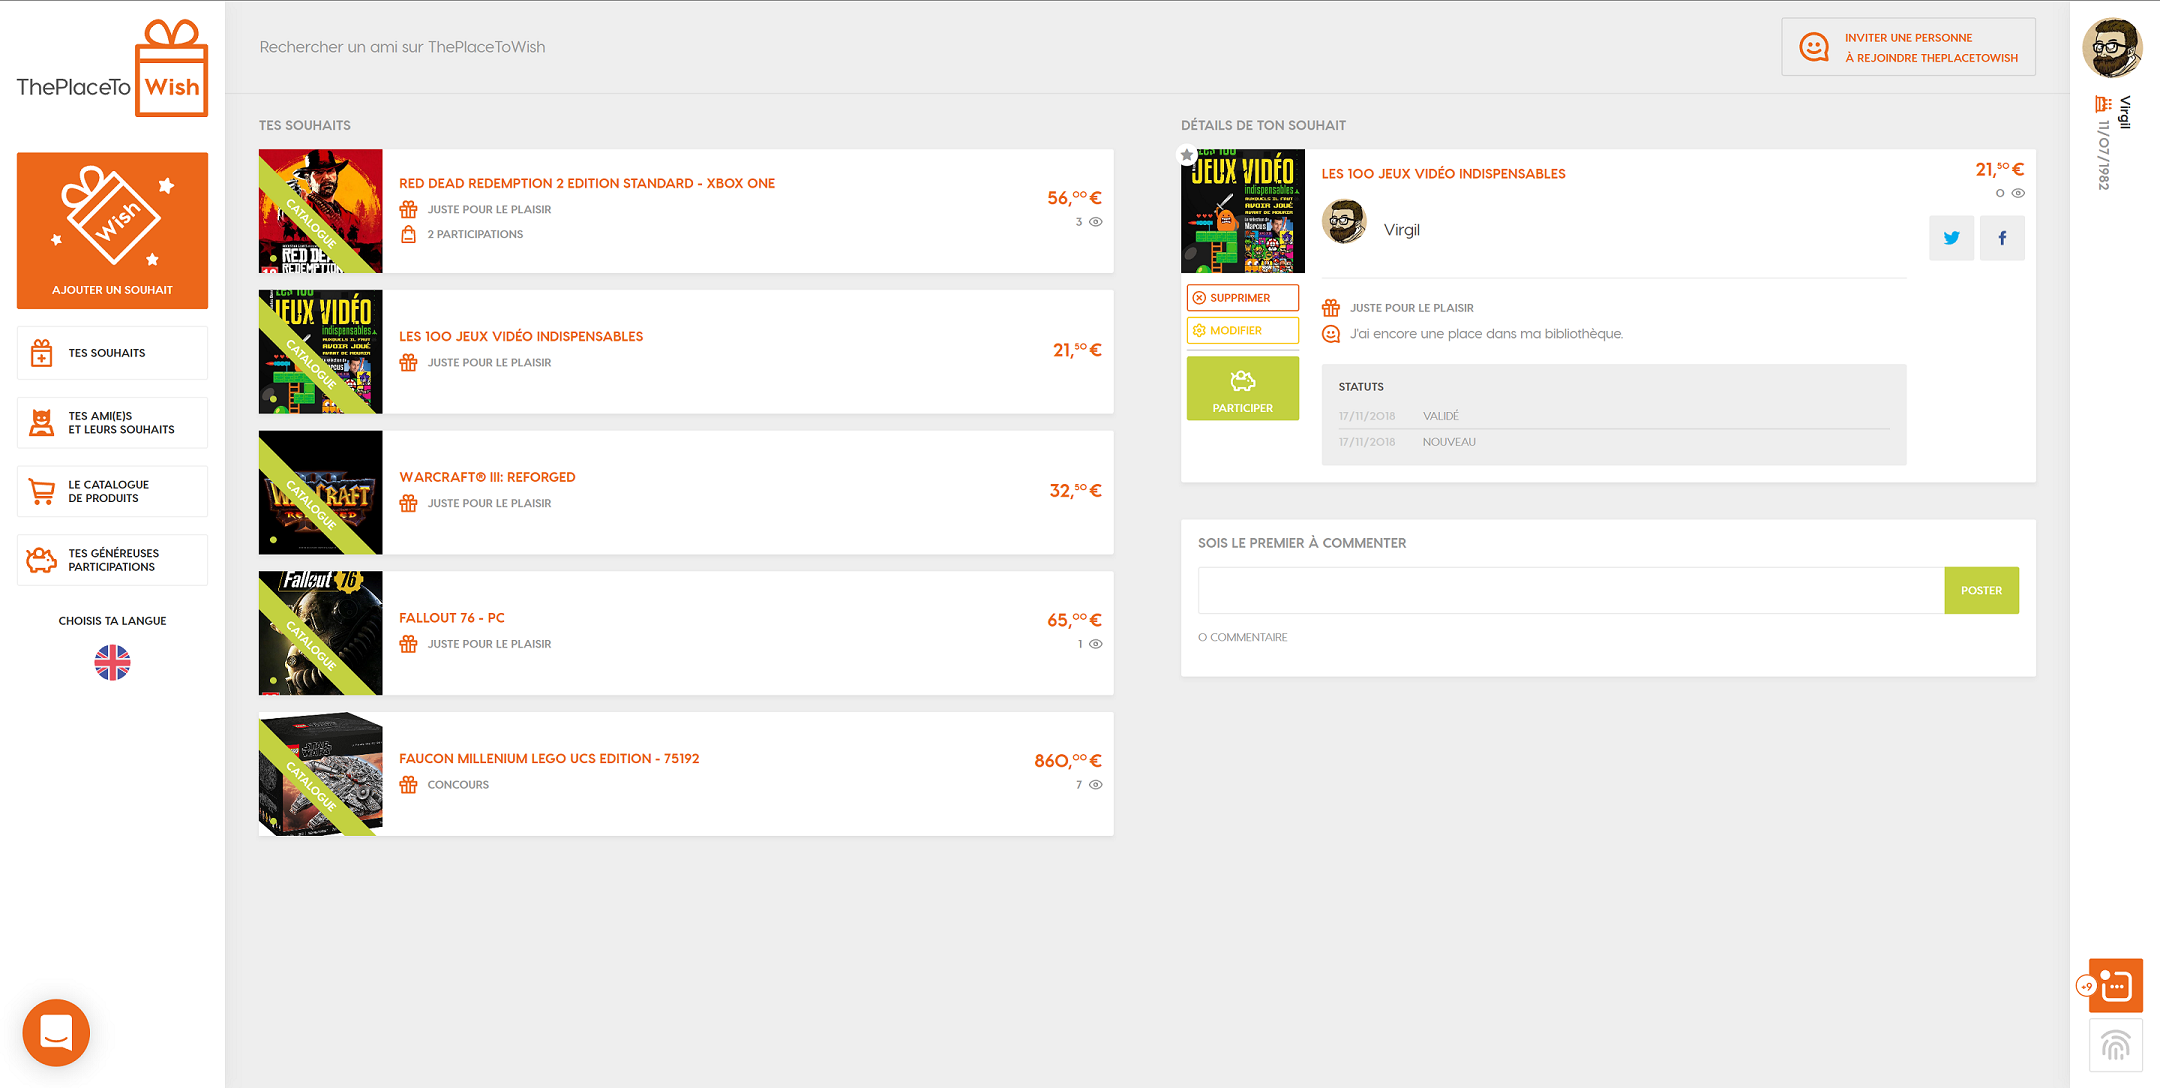Click gift icon on Warcraft III row
The image size is (2160, 1088).
[408, 503]
